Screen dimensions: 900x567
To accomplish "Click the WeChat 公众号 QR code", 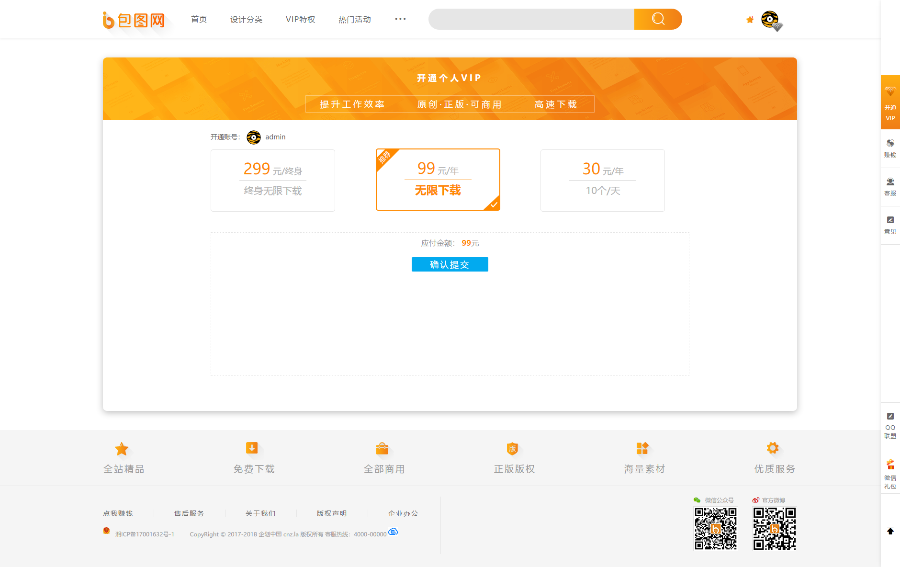I will (715, 529).
